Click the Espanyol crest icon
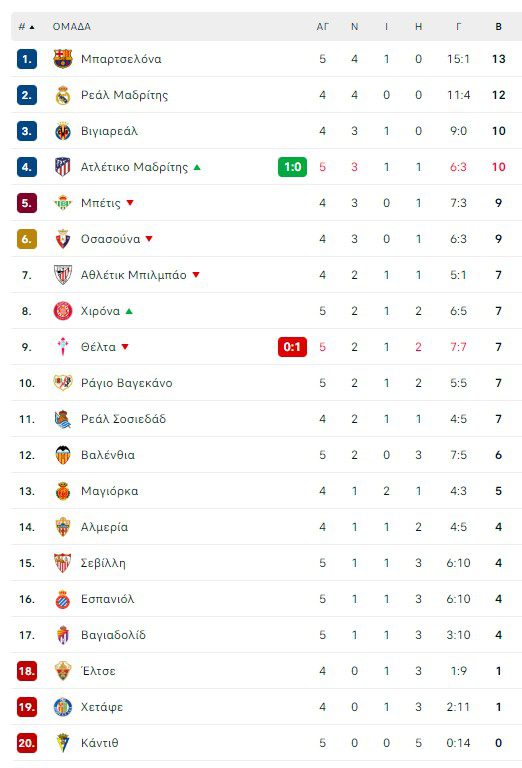 pos(63,599)
